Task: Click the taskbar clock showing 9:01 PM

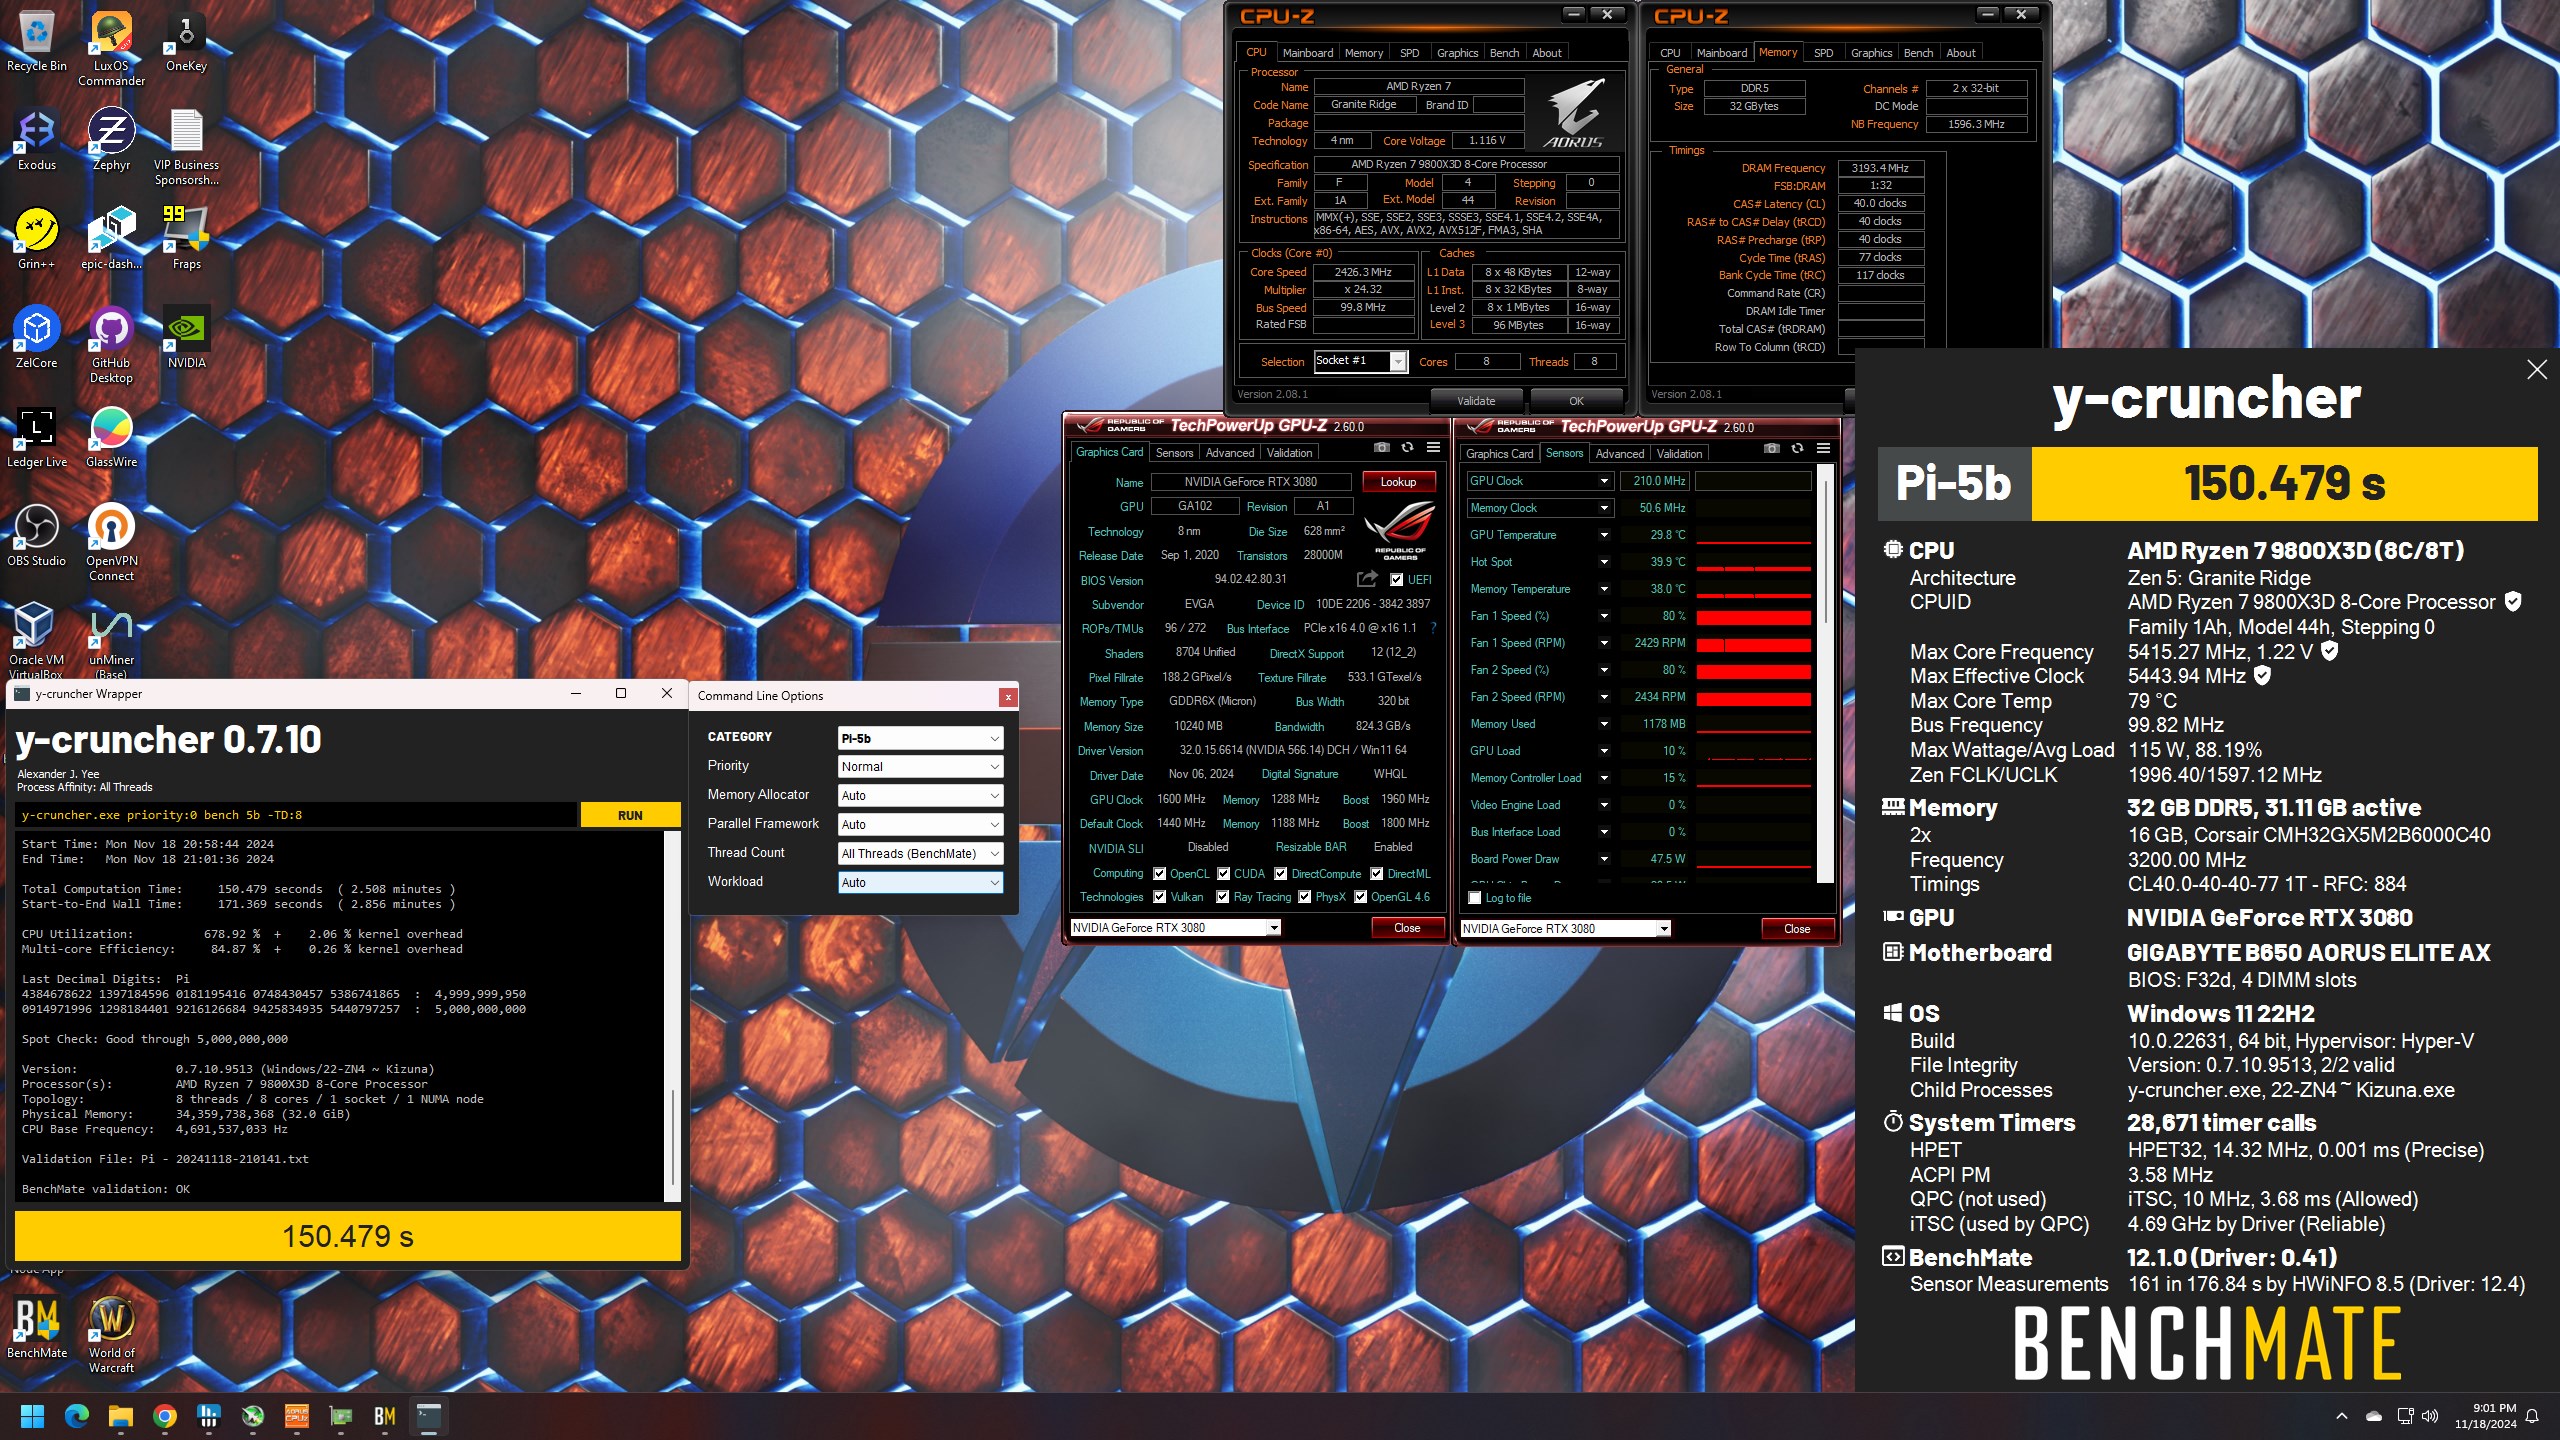Action: [2485, 1416]
